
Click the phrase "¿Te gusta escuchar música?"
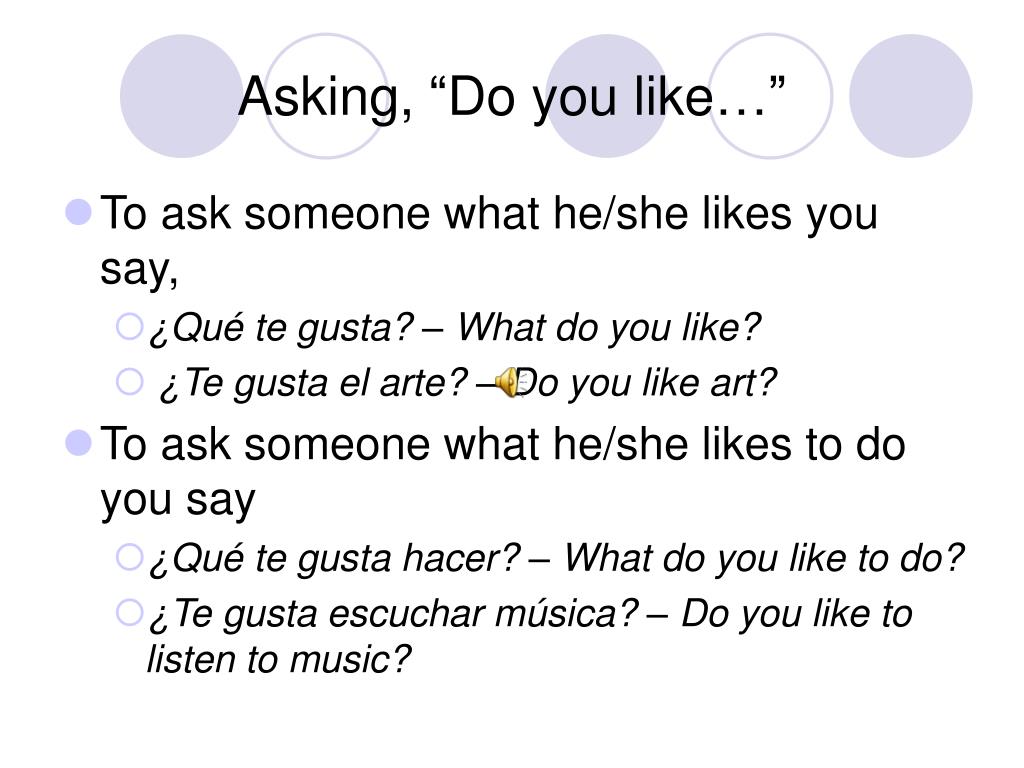[x=394, y=614]
